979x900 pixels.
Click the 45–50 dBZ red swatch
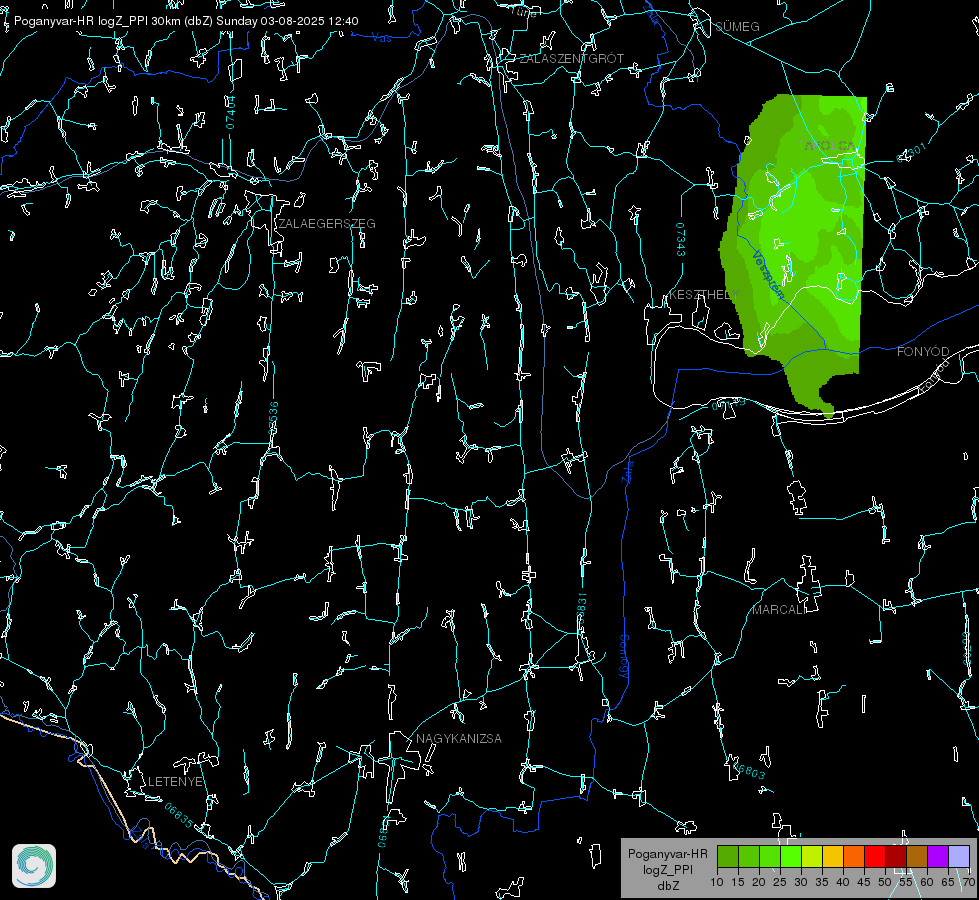coord(875,857)
